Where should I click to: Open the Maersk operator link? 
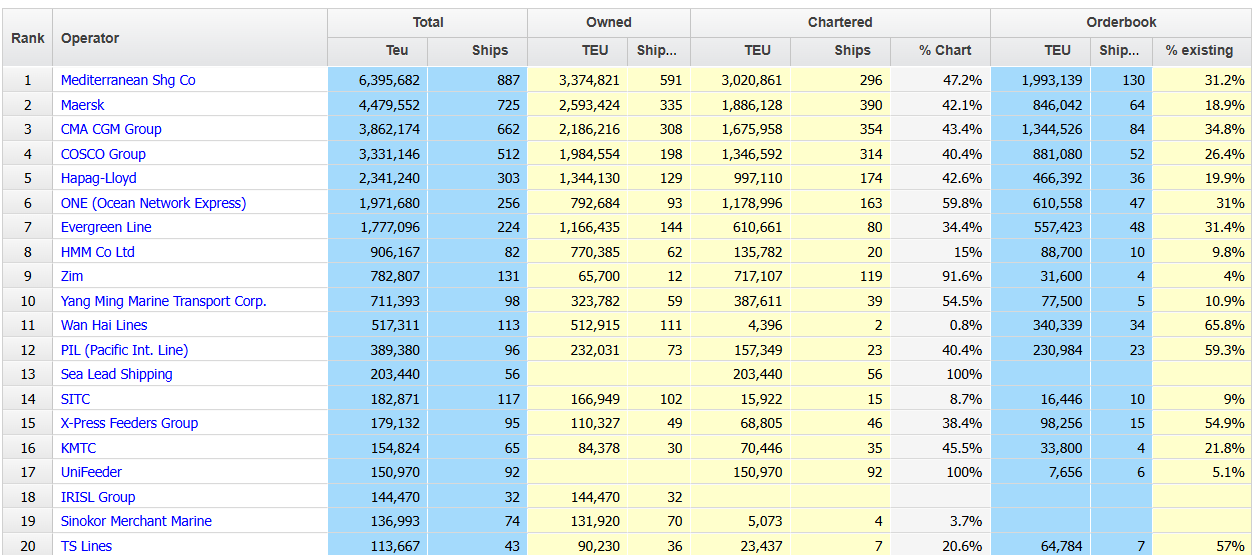[82, 105]
